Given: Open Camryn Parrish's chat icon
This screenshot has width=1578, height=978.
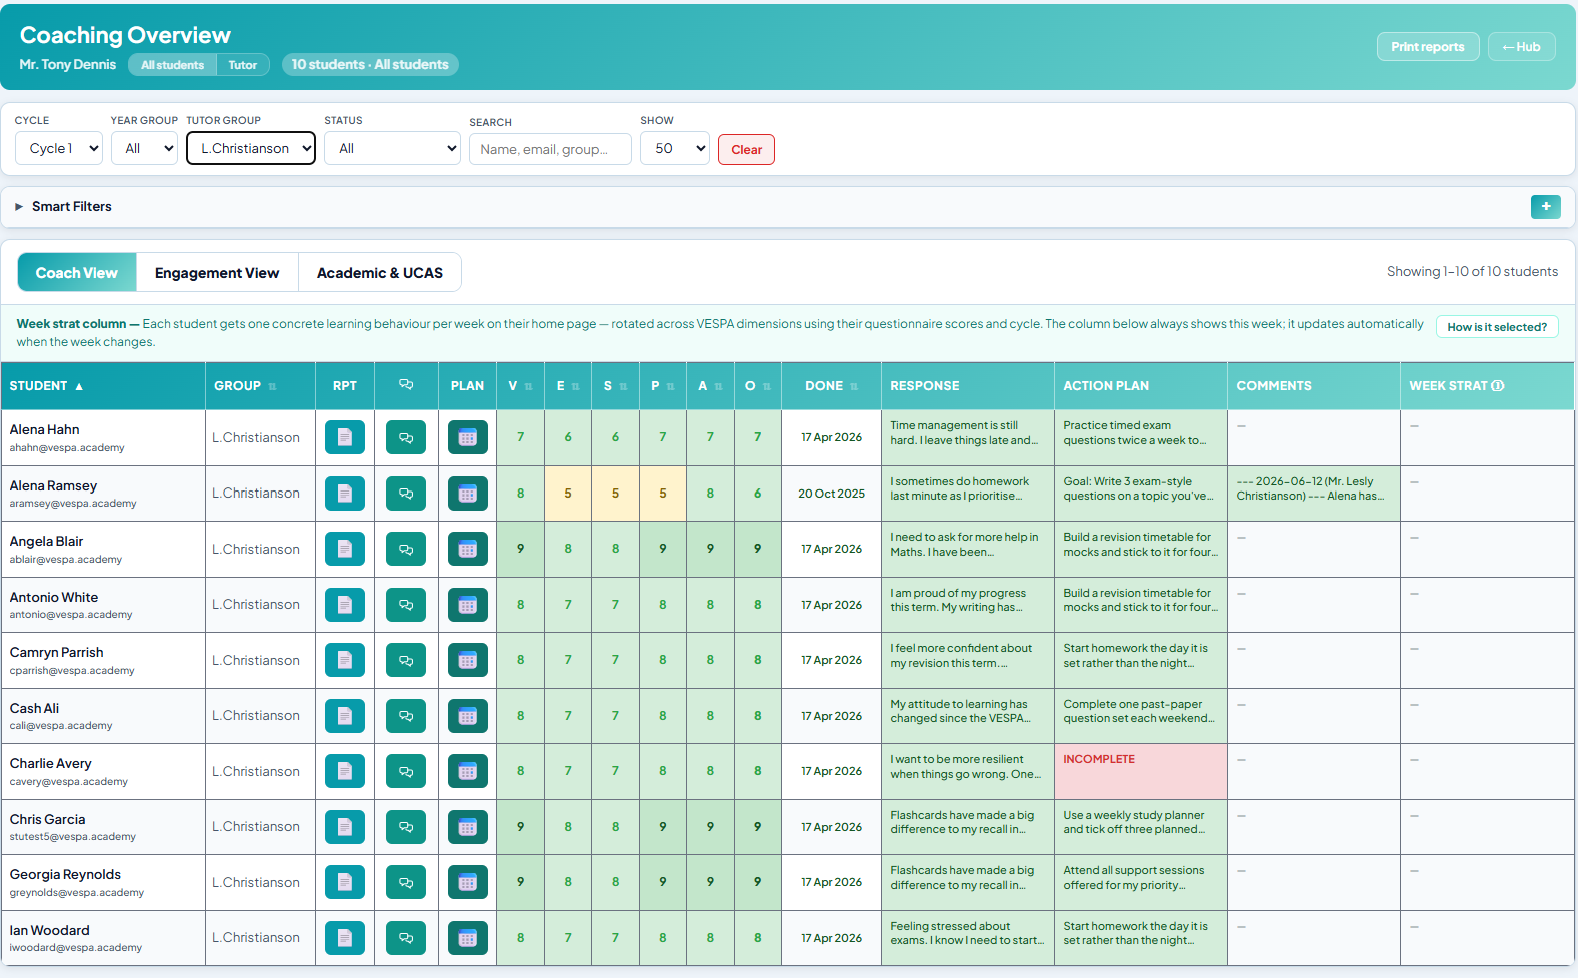Looking at the screenshot, I should click(x=406, y=660).
